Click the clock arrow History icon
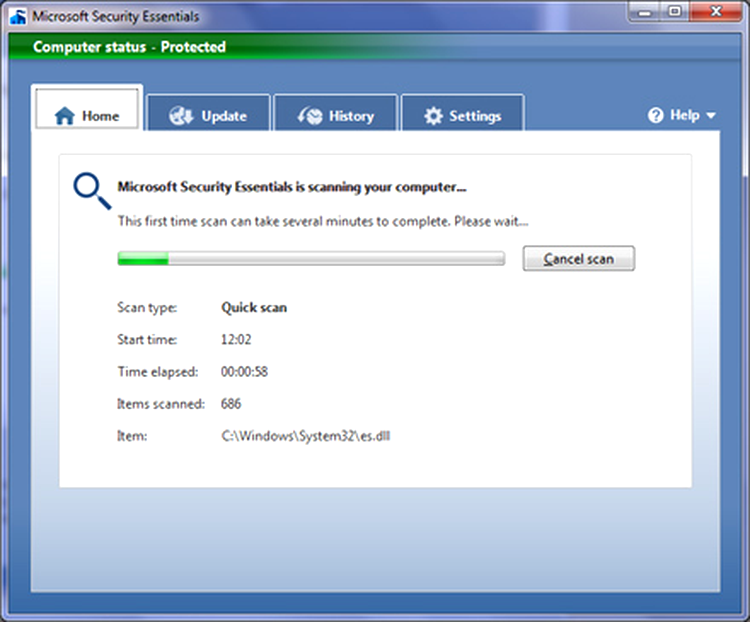The image size is (750, 622). [310, 116]
